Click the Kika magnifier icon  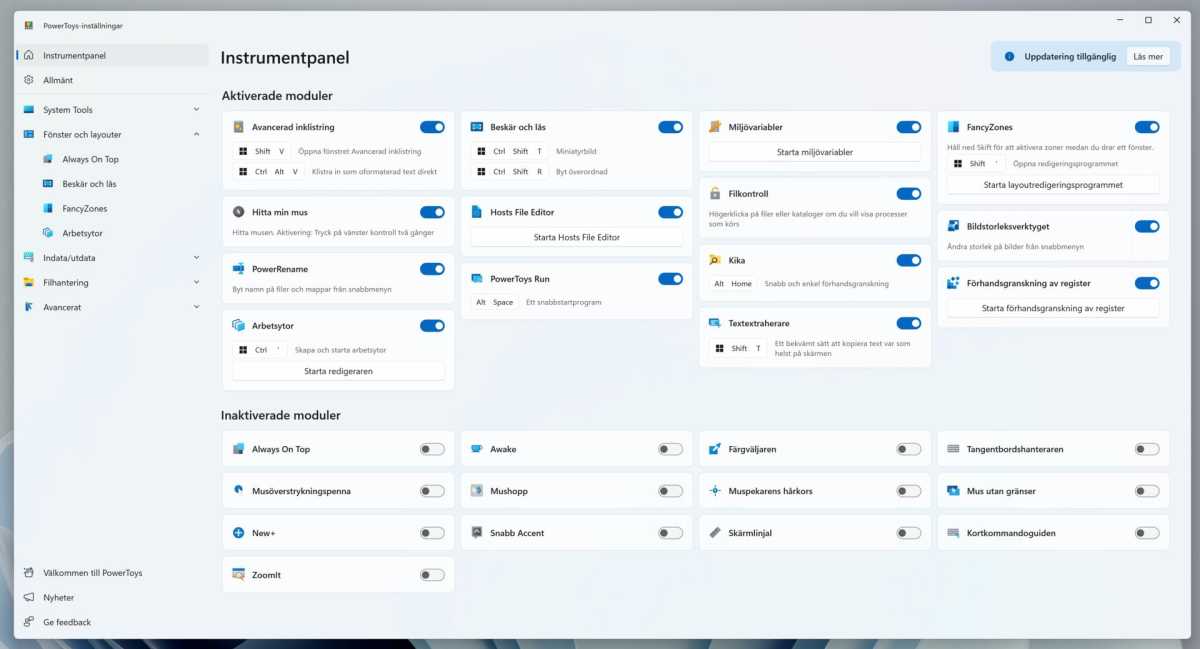pos(715,260)
